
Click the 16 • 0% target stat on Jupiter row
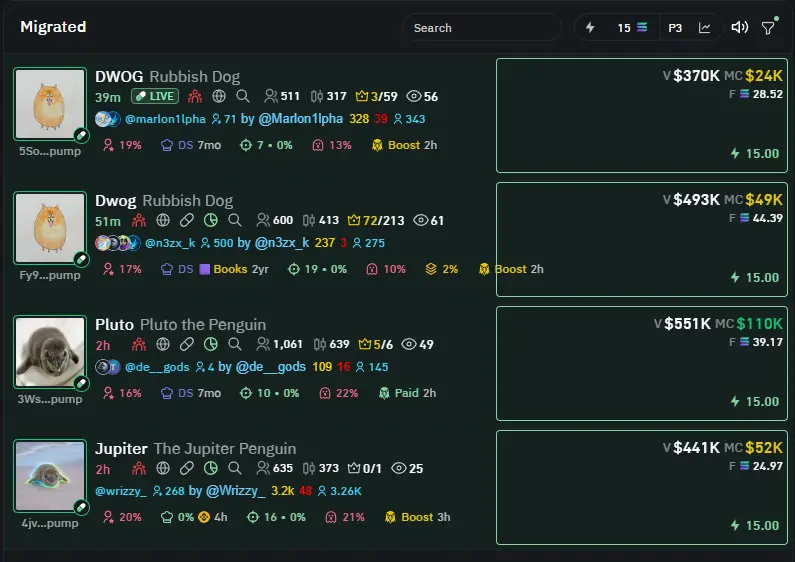[276, 517]
